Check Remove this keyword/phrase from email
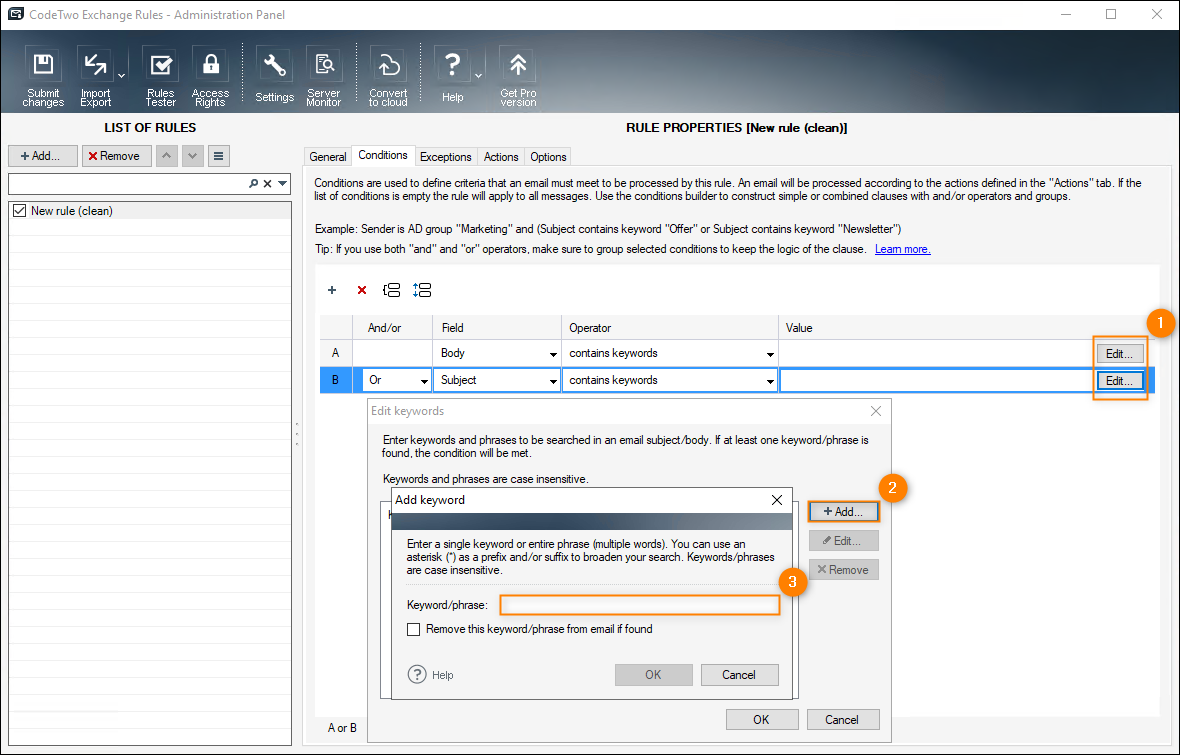Screen dimensions: 1180x755 pos(413,629)
